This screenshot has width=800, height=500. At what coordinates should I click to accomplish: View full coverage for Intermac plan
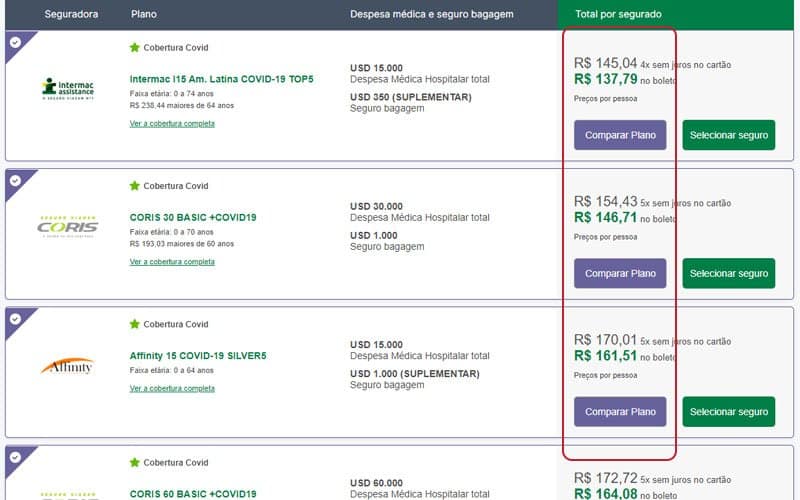point(172,123)
